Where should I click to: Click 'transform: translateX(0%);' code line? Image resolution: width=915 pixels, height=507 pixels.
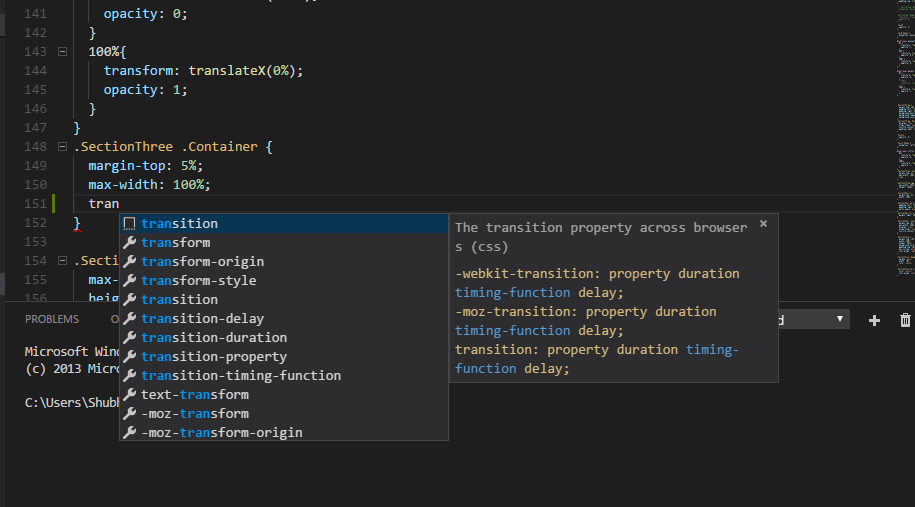(x=203, y=71)
